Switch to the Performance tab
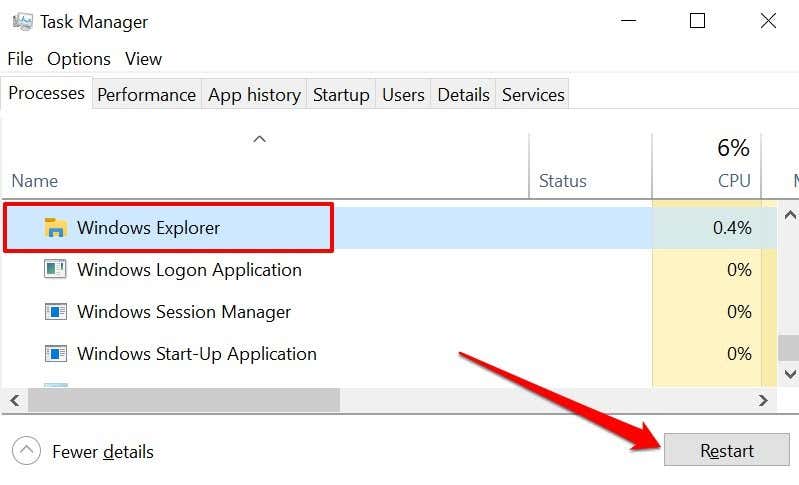Image resolution: width=799 pixels, height=485 pixels. point(146,95)
